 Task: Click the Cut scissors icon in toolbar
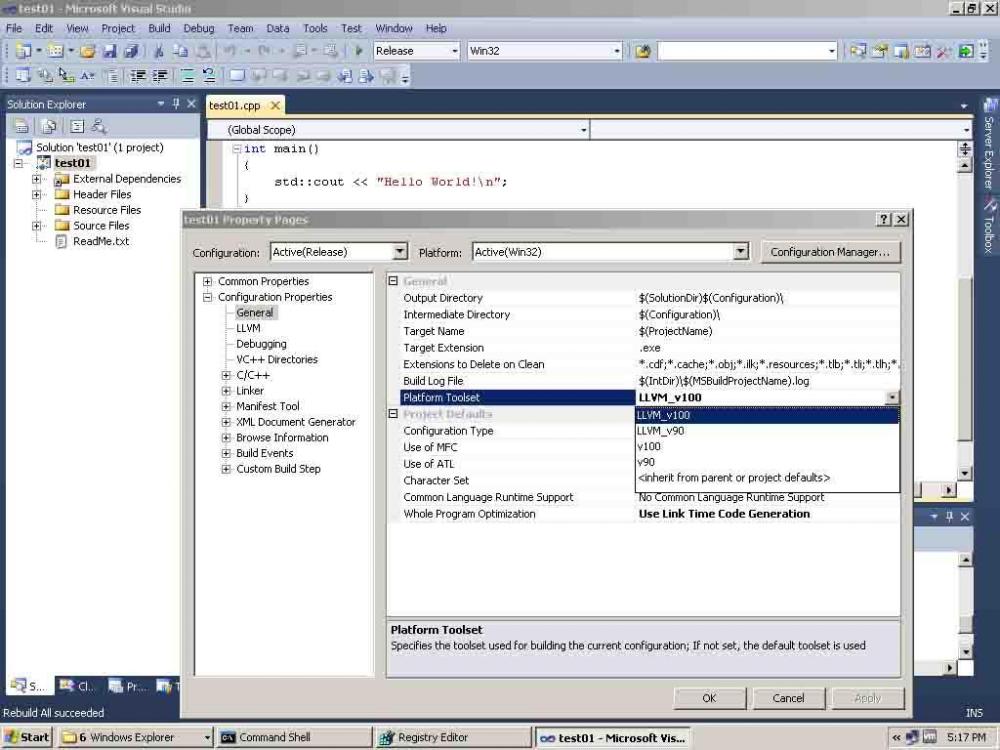coord(158,51)
